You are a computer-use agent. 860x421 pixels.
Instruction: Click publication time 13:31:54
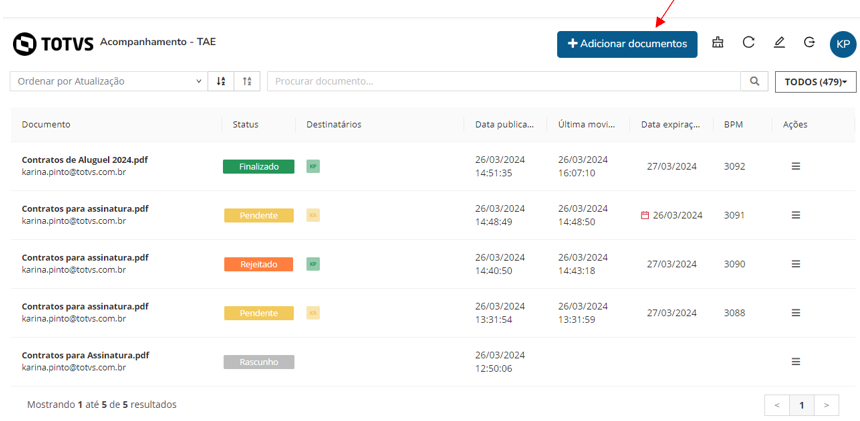click(x=494, y=320)
